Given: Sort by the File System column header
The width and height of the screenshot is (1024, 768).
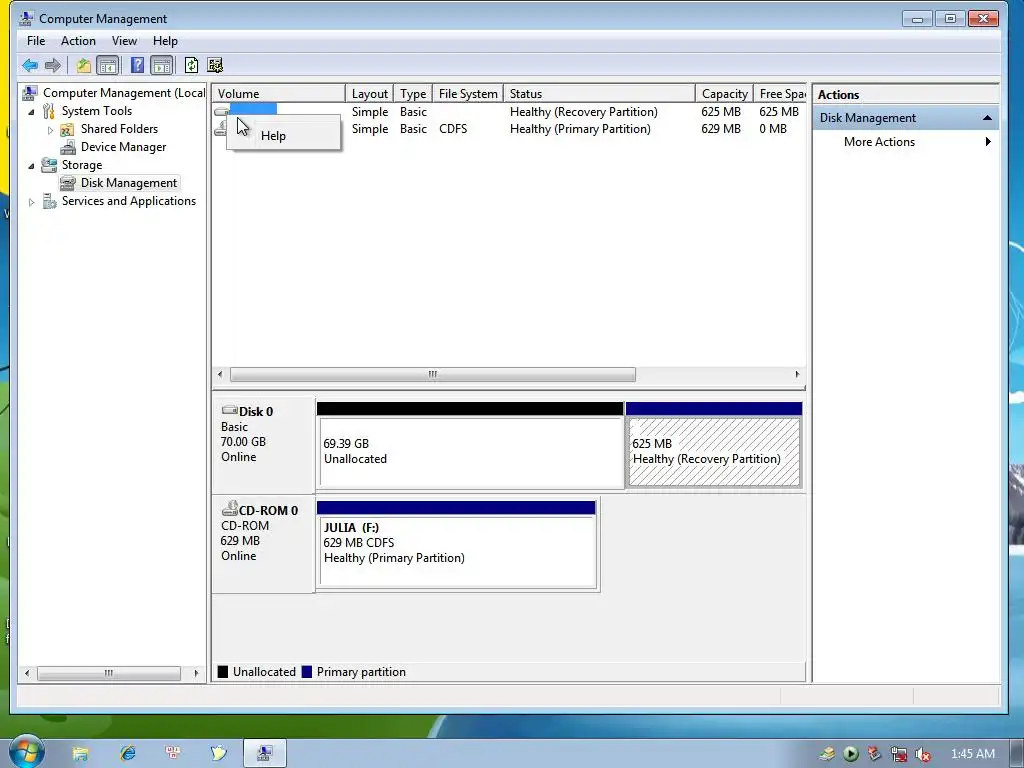Looking at the screenshot, I should click(x=468, y=93).
